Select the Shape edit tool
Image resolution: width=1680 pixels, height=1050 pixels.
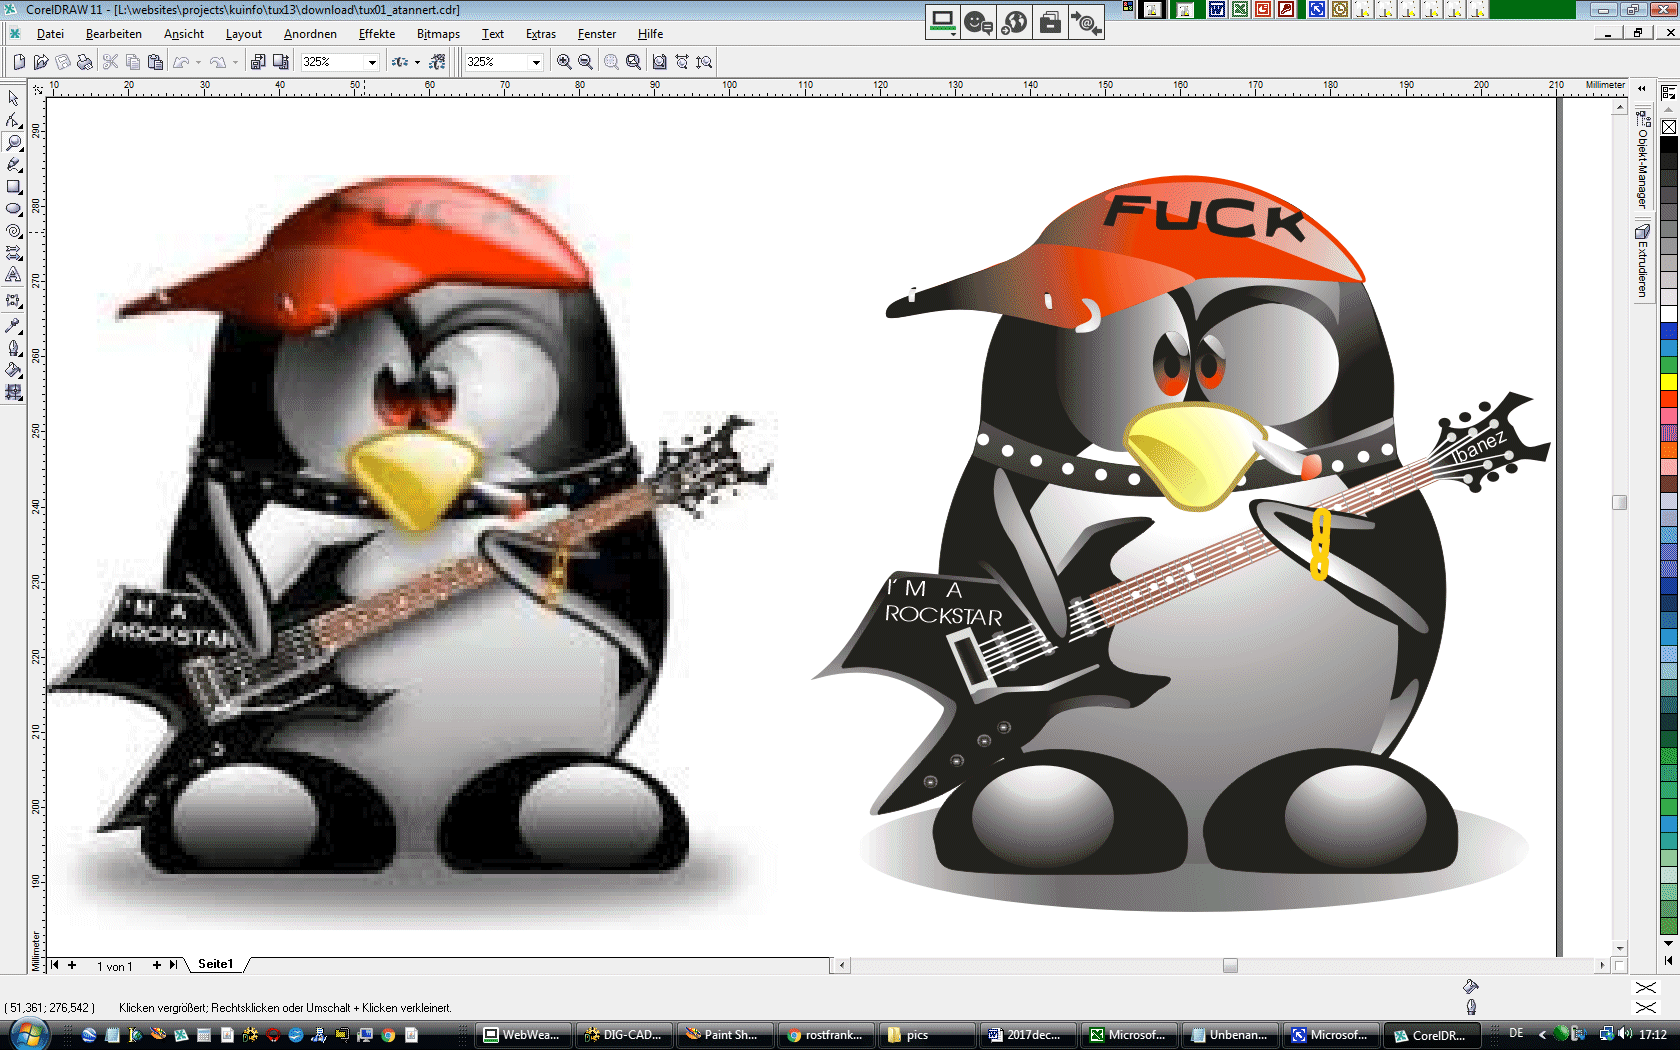(x=13, y=120)
